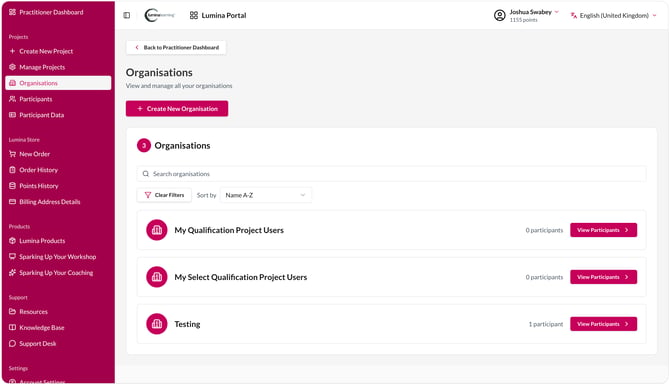Open Manage Projects in sidebar
Image resolution: width=670 pixels, height=385 pixels.
(x=37, y=67)
